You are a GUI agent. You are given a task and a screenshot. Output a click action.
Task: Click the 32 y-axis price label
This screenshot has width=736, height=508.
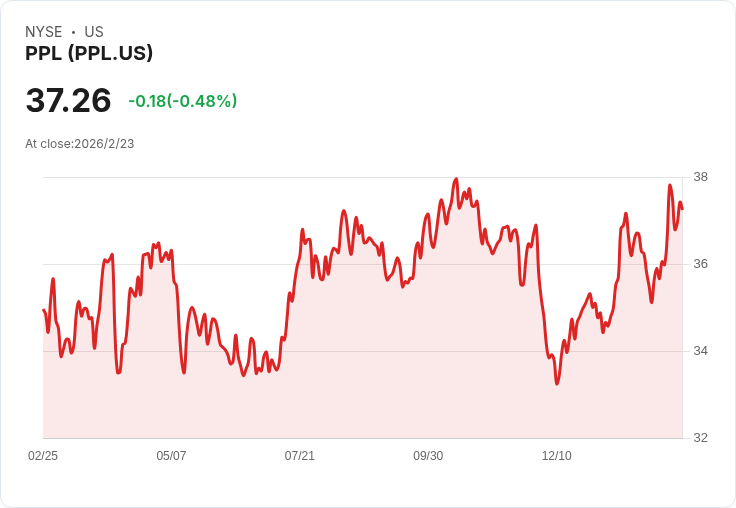701,438
